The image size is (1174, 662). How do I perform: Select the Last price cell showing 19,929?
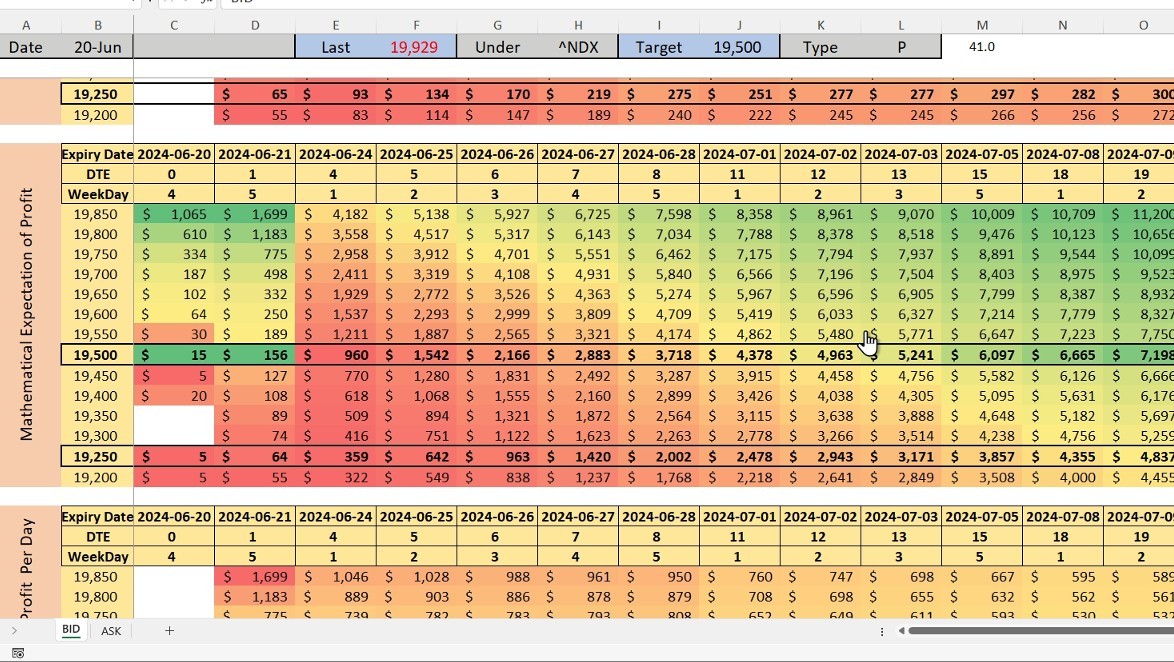click(x=416, y=46)
